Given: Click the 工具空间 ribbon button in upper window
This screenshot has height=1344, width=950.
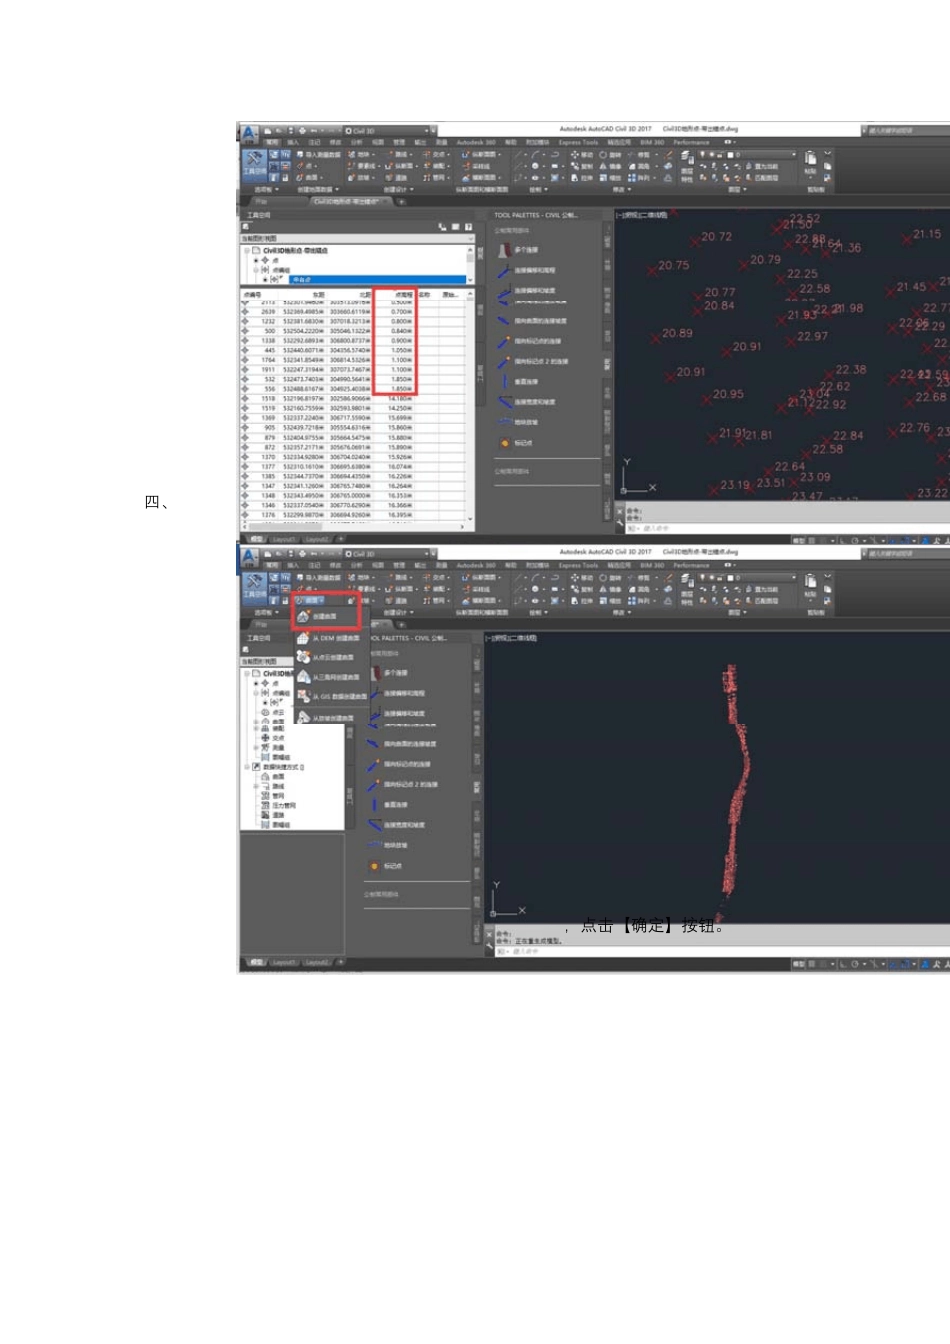Looking at the screenshot, I should [x=254, y=163].
